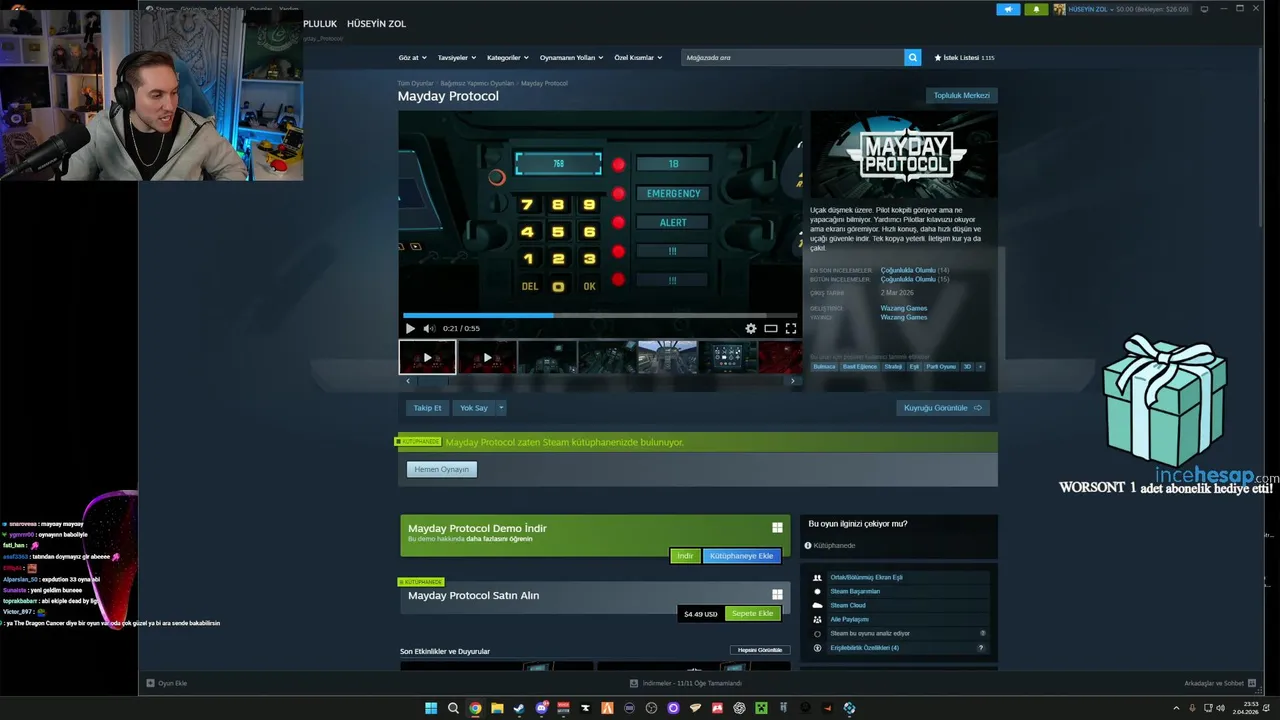Screen dimensions: 1280x720
Task: Focus the Mağazada ara search field
Action: click(792, 58)
